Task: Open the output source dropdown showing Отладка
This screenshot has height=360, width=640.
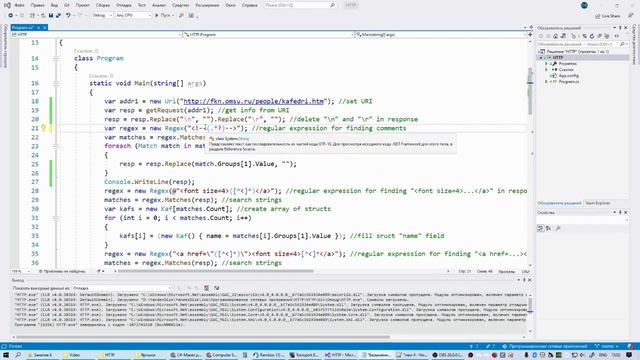Action: 122,288
